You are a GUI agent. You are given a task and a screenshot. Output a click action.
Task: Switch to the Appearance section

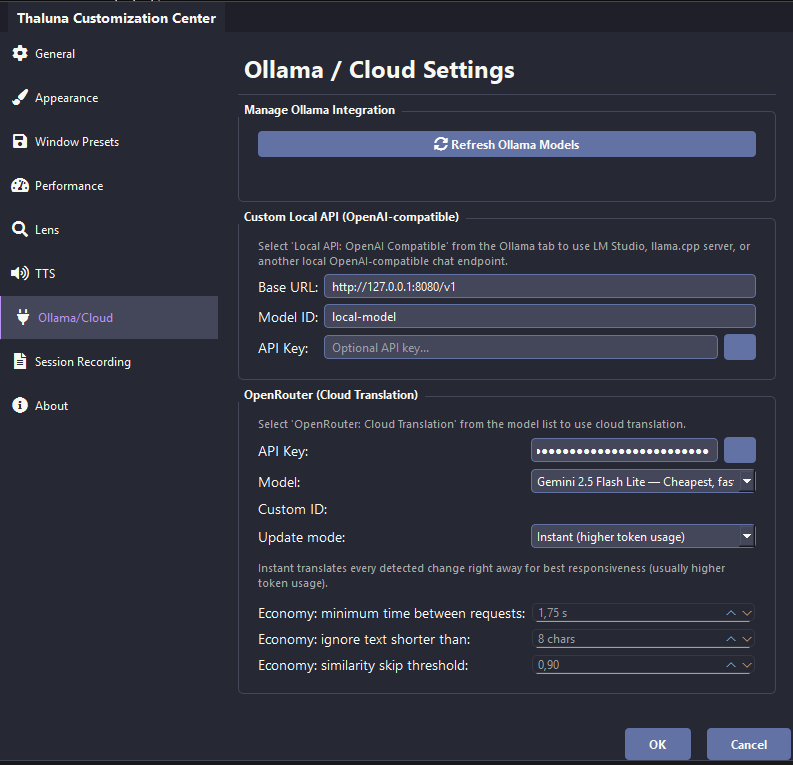point(109,98)
